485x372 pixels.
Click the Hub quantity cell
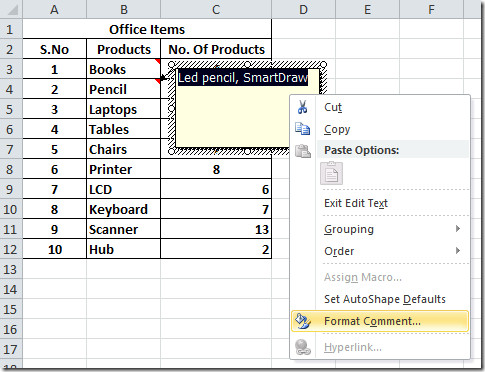[x=216, y=249]
